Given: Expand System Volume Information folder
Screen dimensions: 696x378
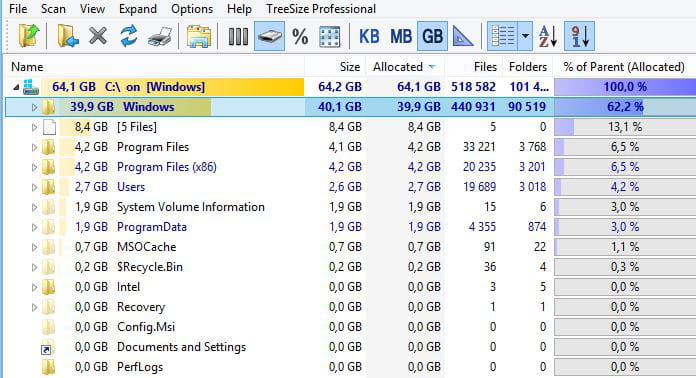Looking at the screenshot, I should (34, 207).
